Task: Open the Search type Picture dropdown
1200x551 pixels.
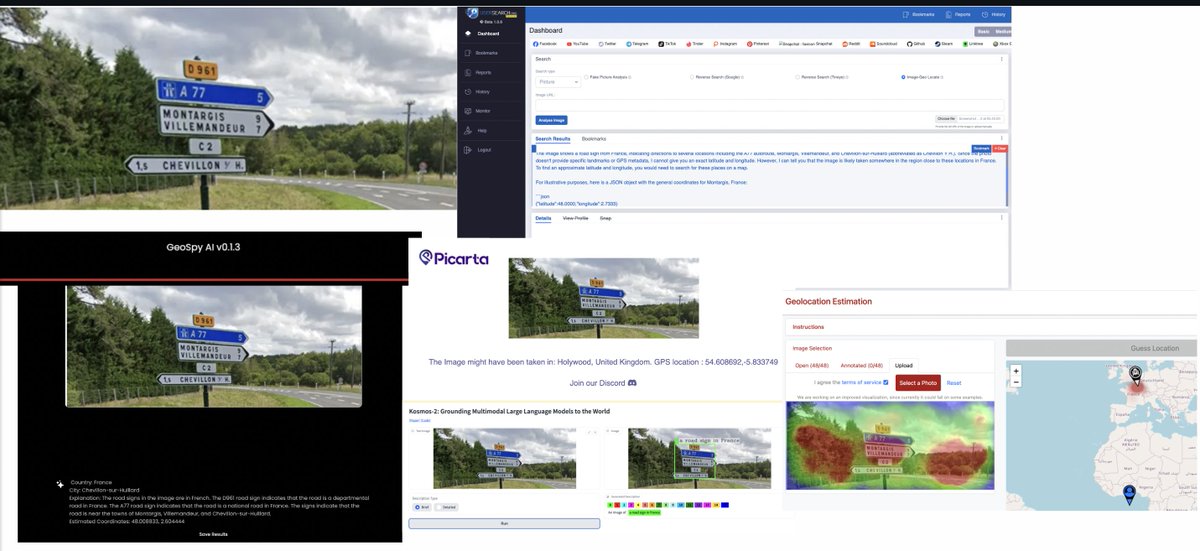Action: (558, 81)
